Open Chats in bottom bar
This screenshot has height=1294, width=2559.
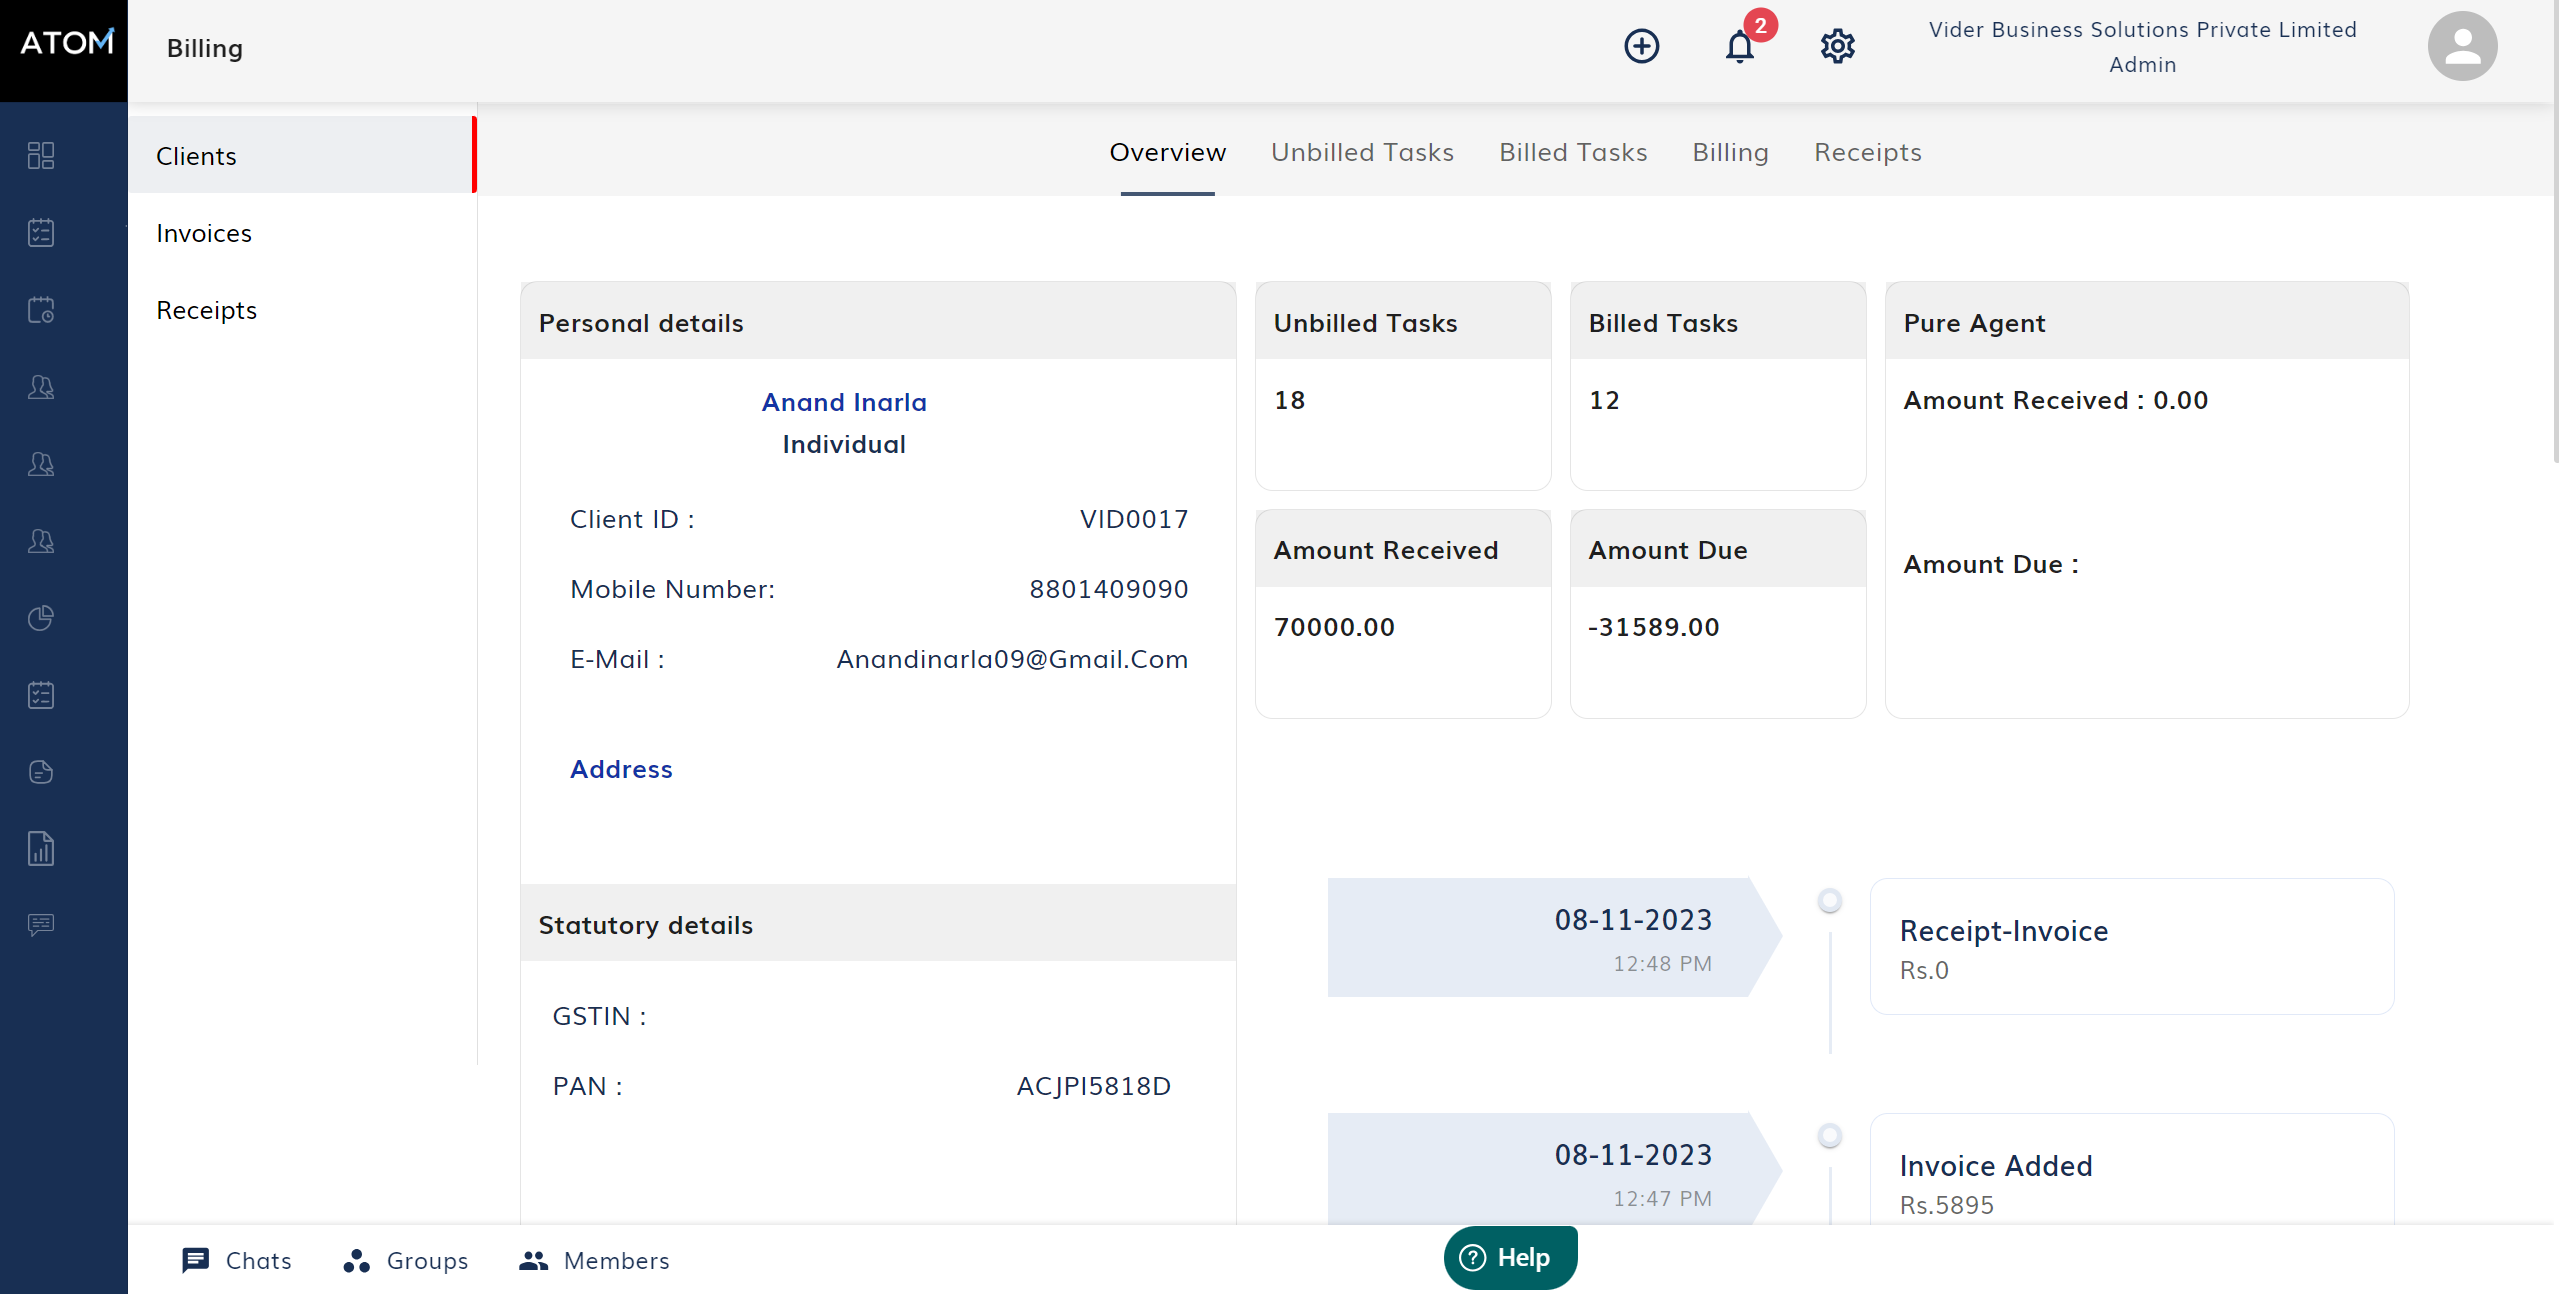click(x=238, y=1260)
